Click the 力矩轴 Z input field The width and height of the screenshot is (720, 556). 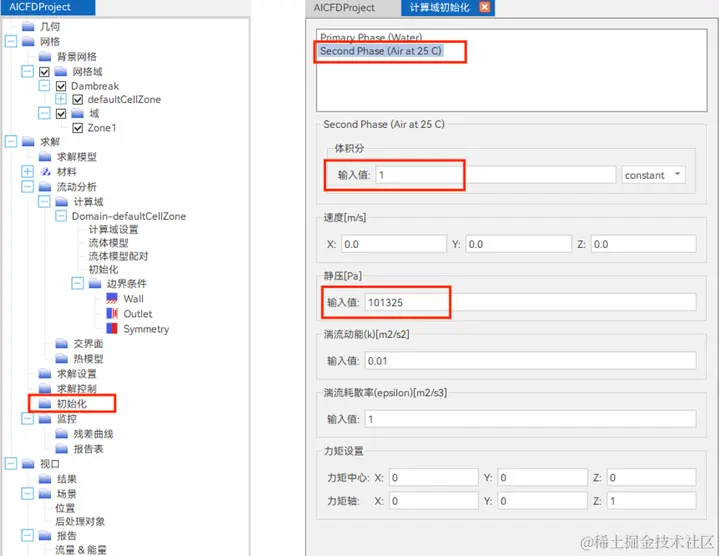[x=652, y=501]
